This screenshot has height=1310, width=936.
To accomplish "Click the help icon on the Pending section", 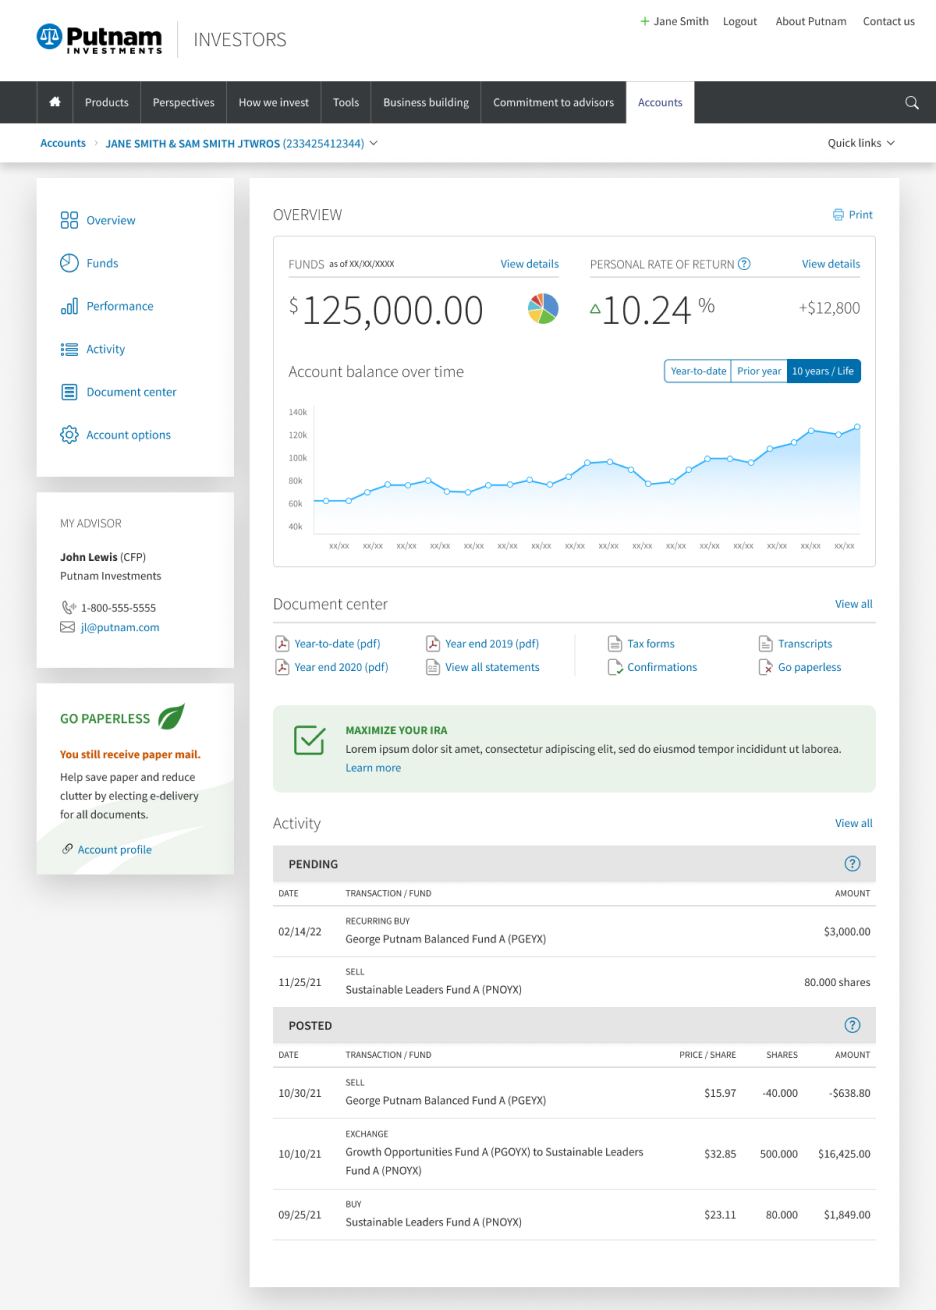I will click(852, 864).
